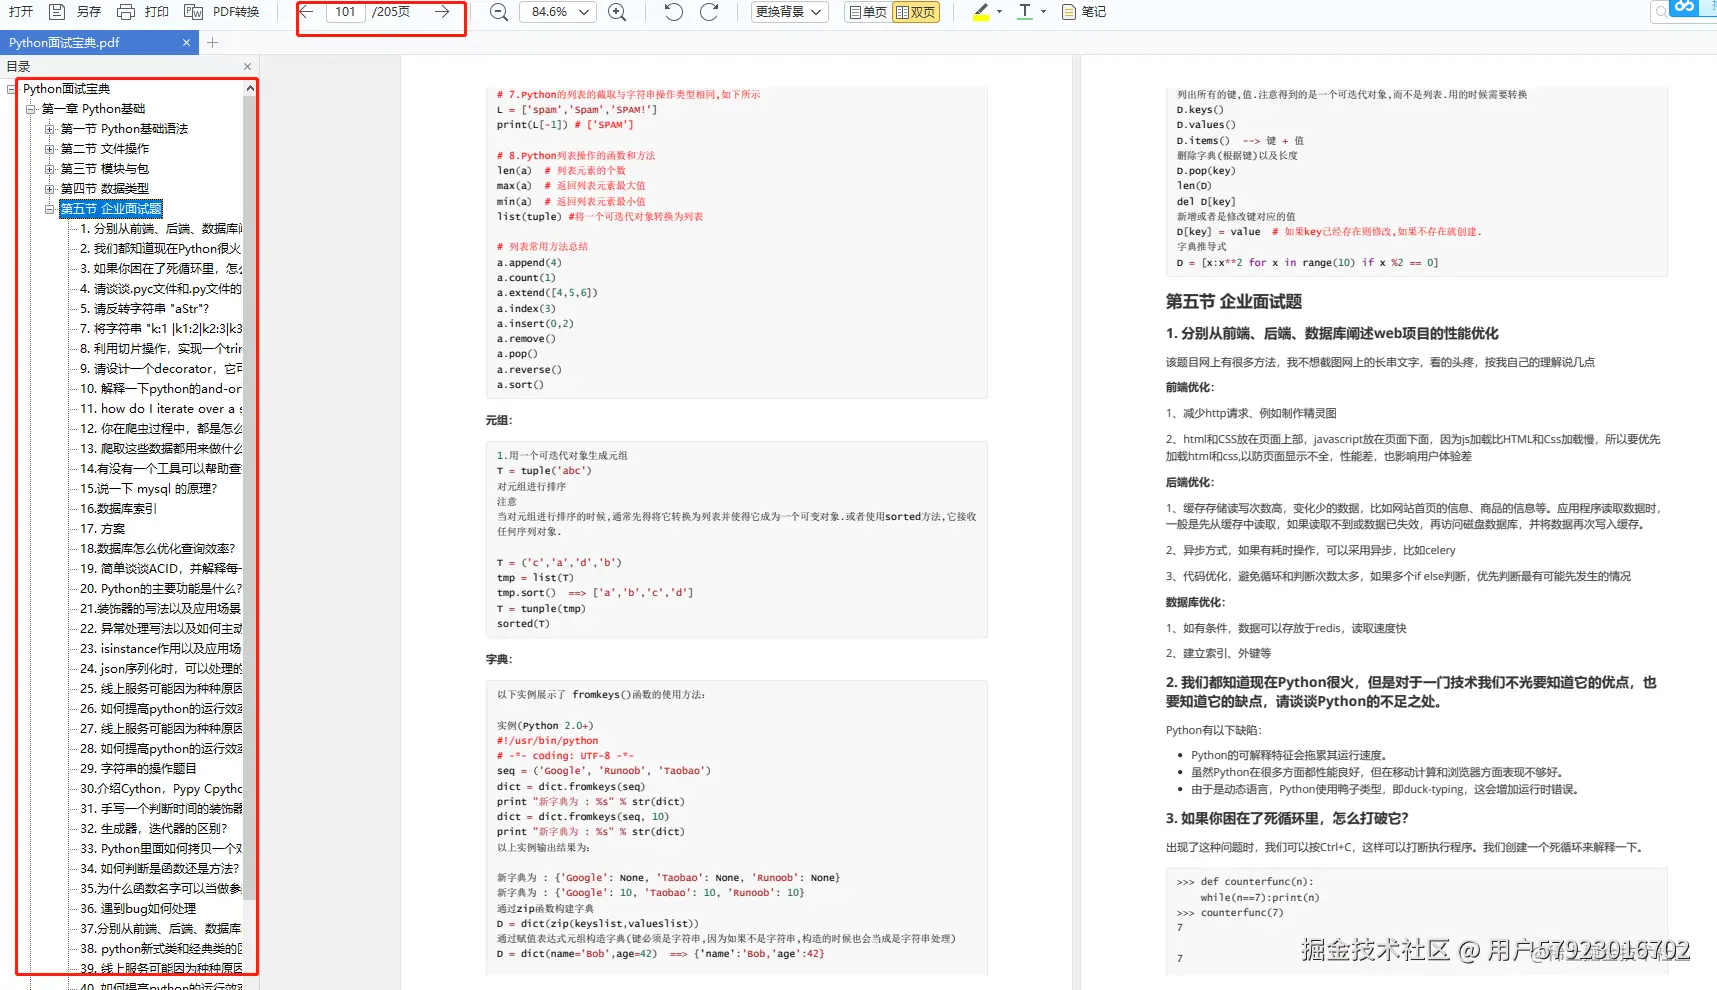This screenshot has width=1717, height=990.
Task: Select the Python面试宝典.pdf tab
Action: point(97,42)
